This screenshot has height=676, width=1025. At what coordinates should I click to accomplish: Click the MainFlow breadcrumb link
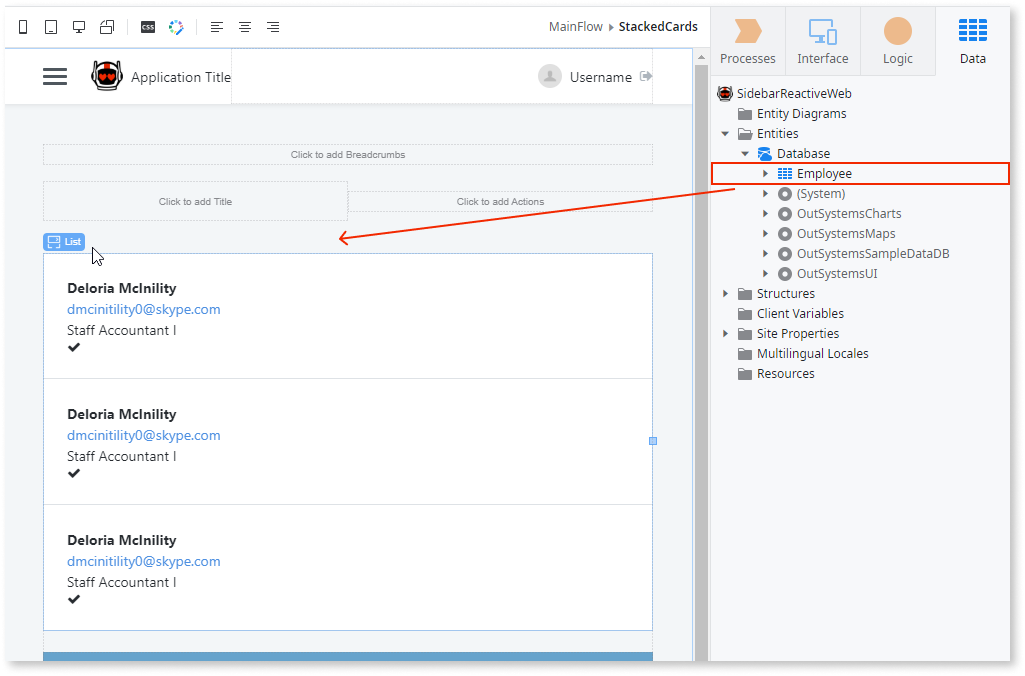pyautogui.click(x=575, y=26)
